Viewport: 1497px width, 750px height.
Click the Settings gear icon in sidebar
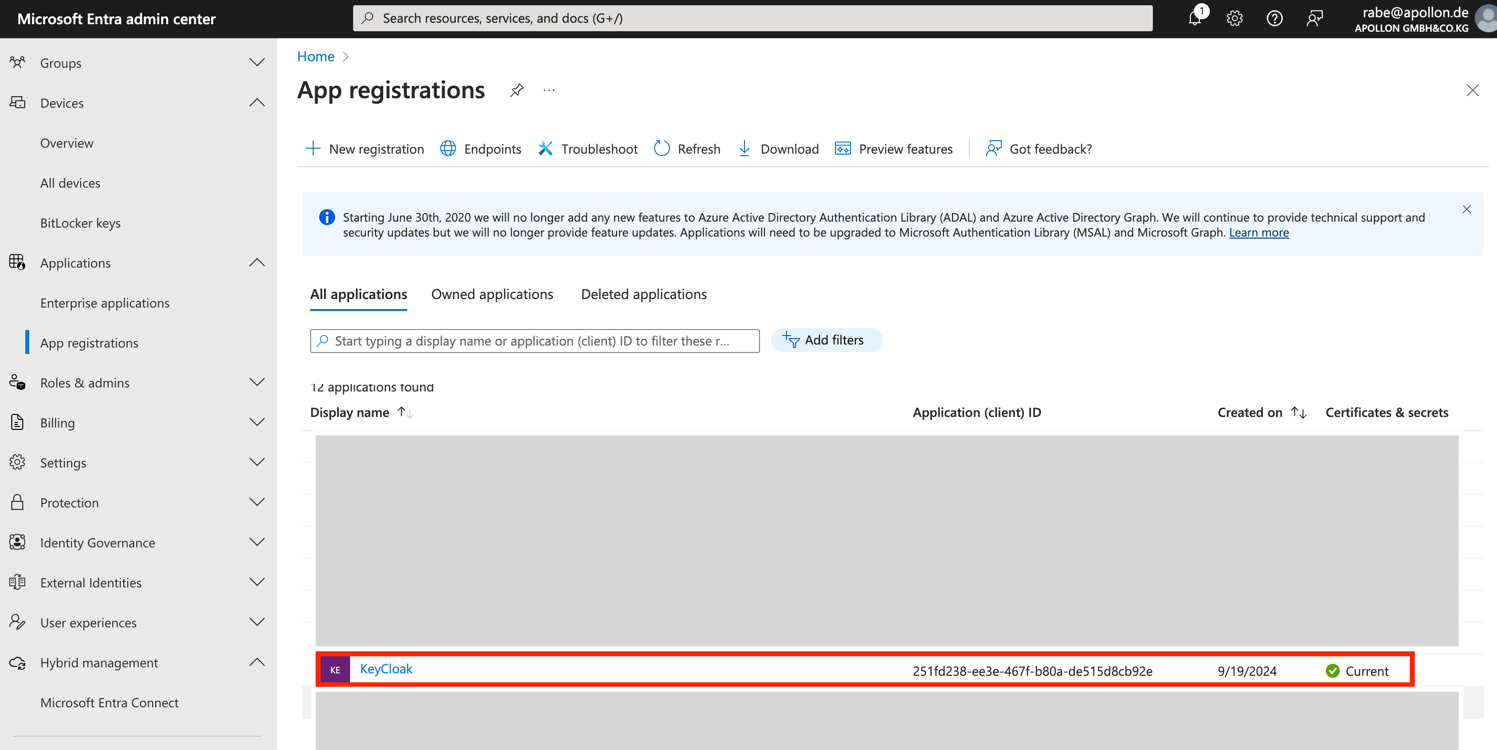tap(17, 462)
